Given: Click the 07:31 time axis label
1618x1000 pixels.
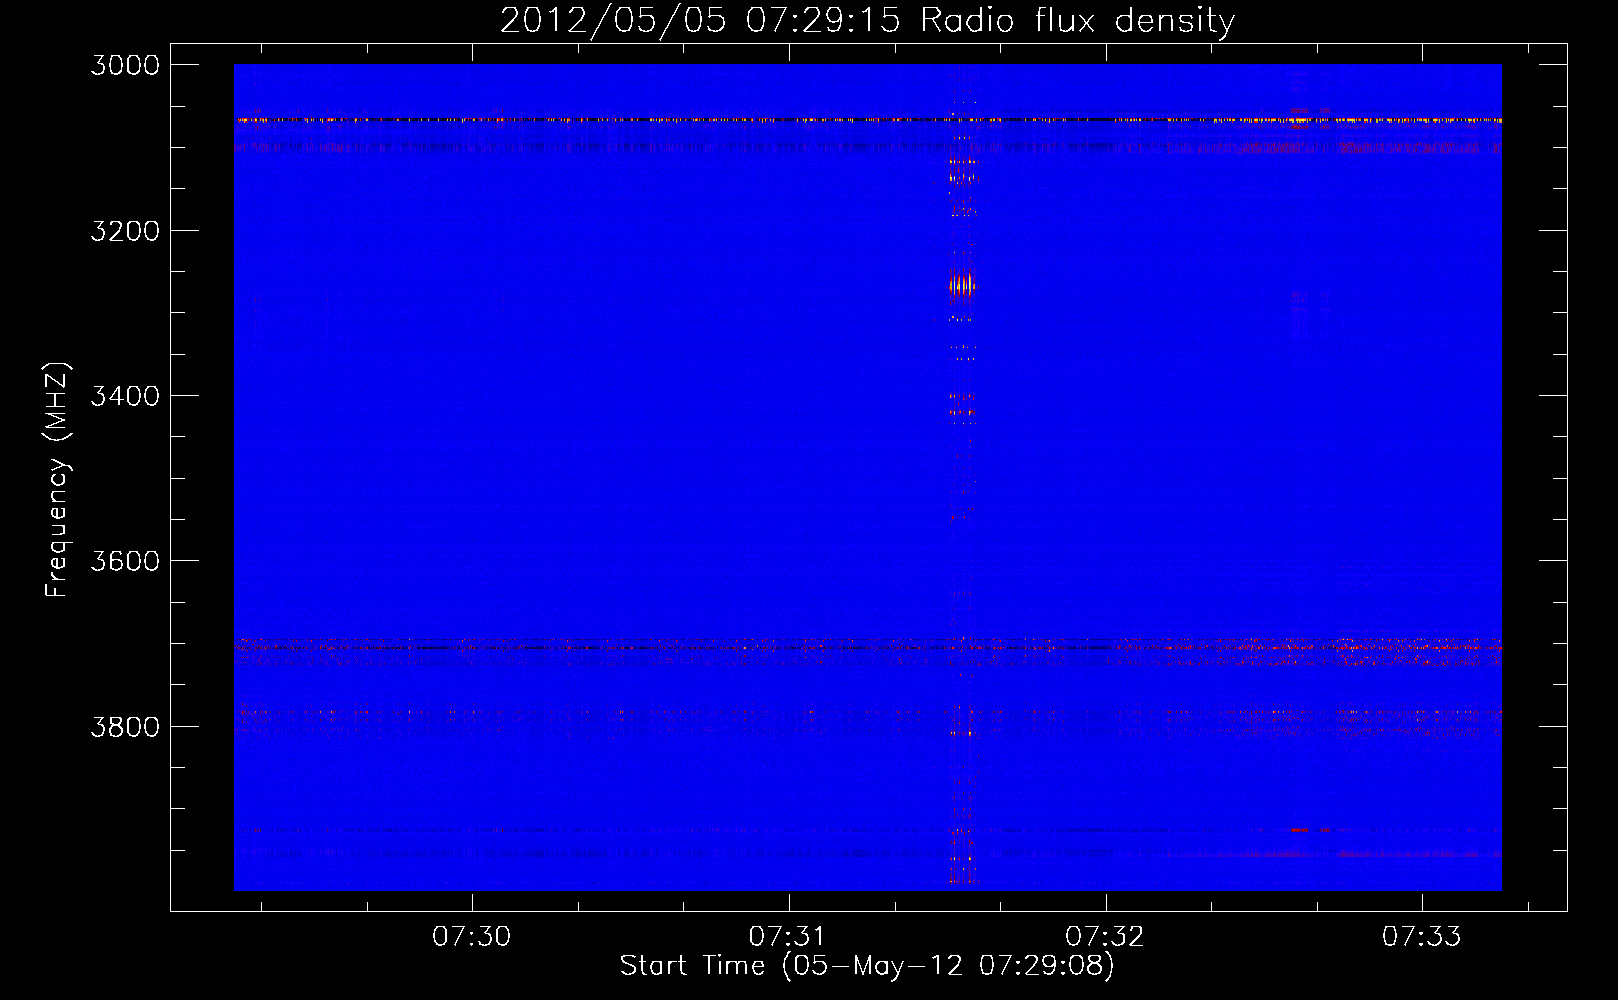Looking at the screenshot, I should pyautogui.click(x=788, y=937).
